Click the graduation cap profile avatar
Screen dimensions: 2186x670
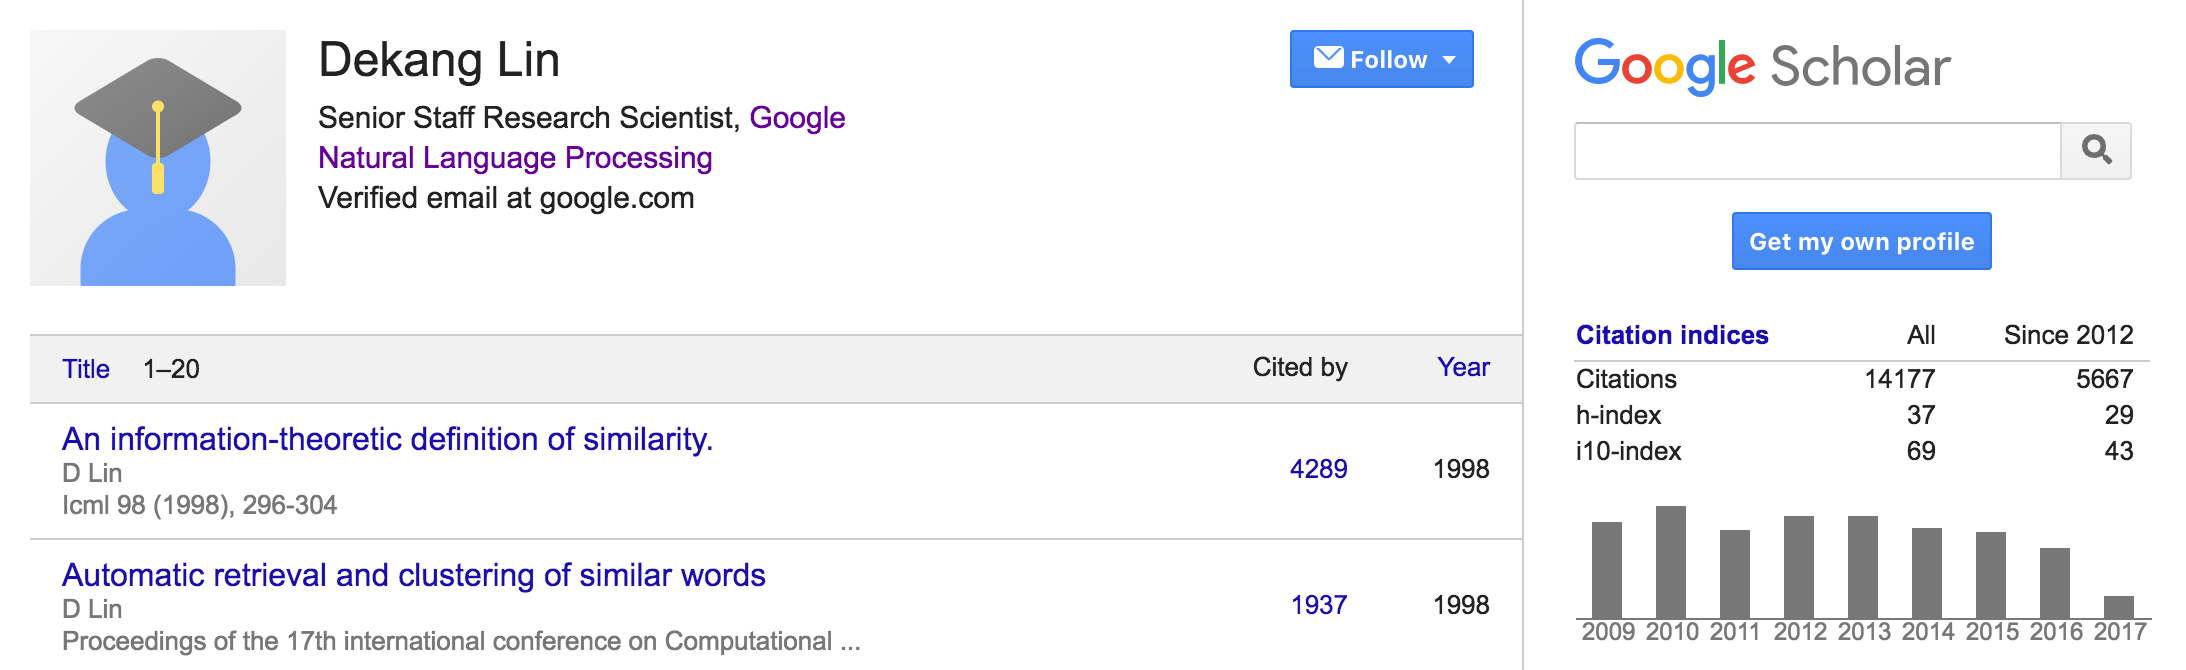pyautogui.click(x=158, y=158)
